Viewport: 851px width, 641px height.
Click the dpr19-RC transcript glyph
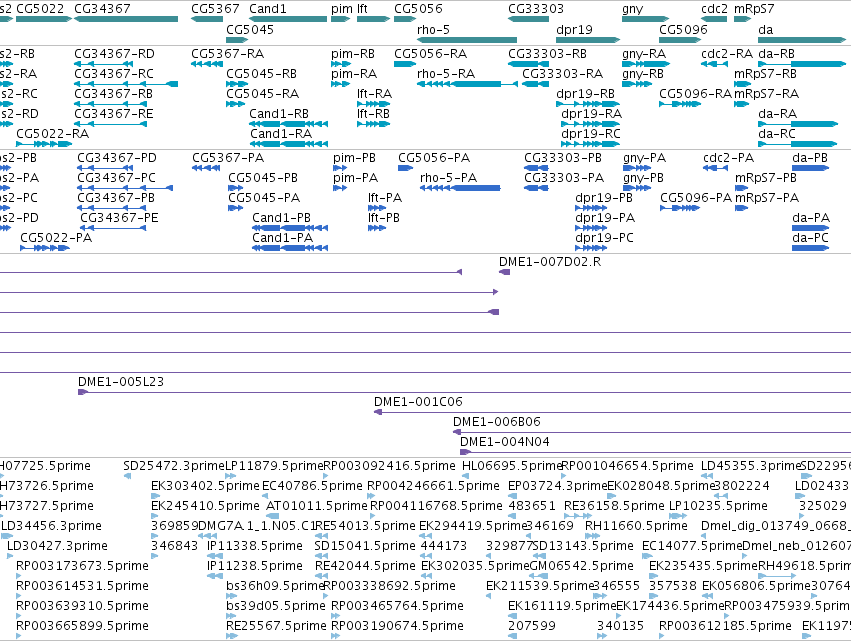(x=590, y=144)
